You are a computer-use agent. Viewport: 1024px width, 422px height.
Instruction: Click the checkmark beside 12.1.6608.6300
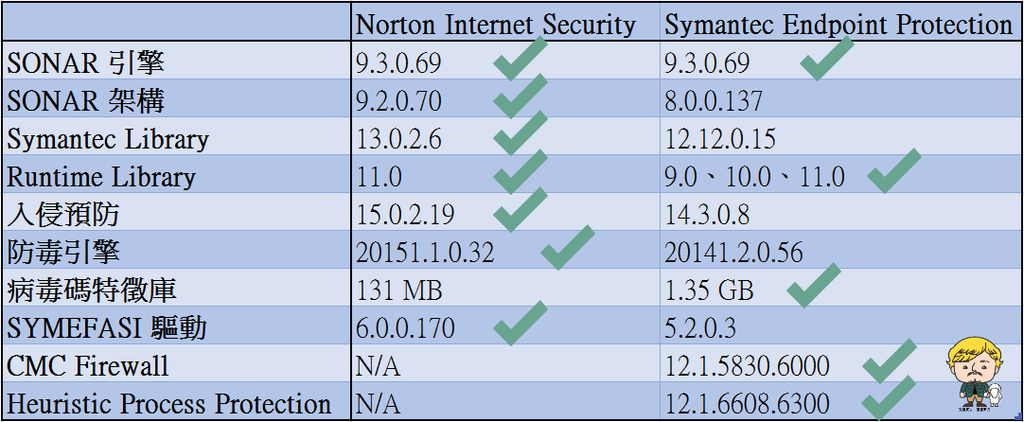click(889, 397)
